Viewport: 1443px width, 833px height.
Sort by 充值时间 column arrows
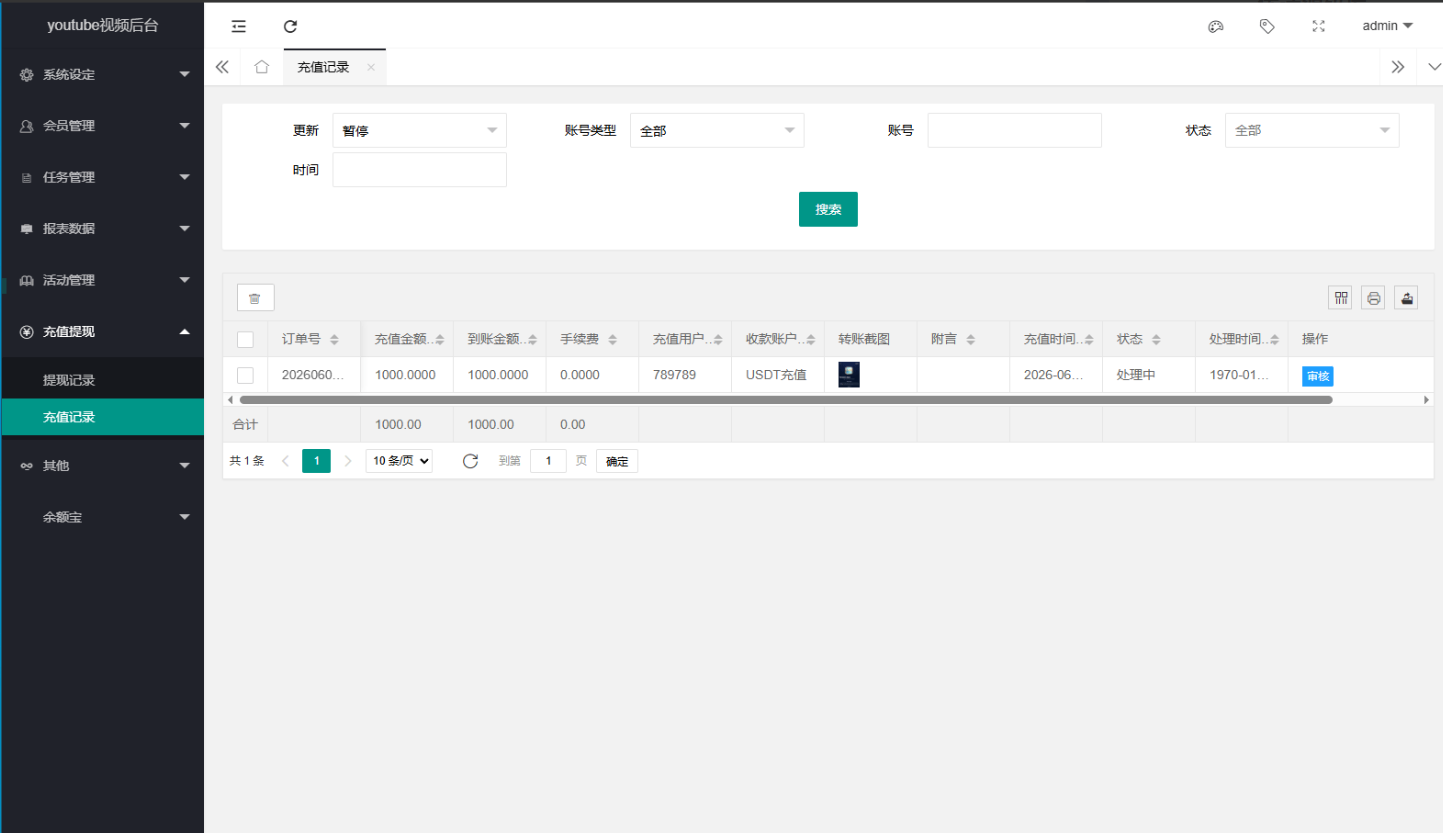click(1089, 340)
